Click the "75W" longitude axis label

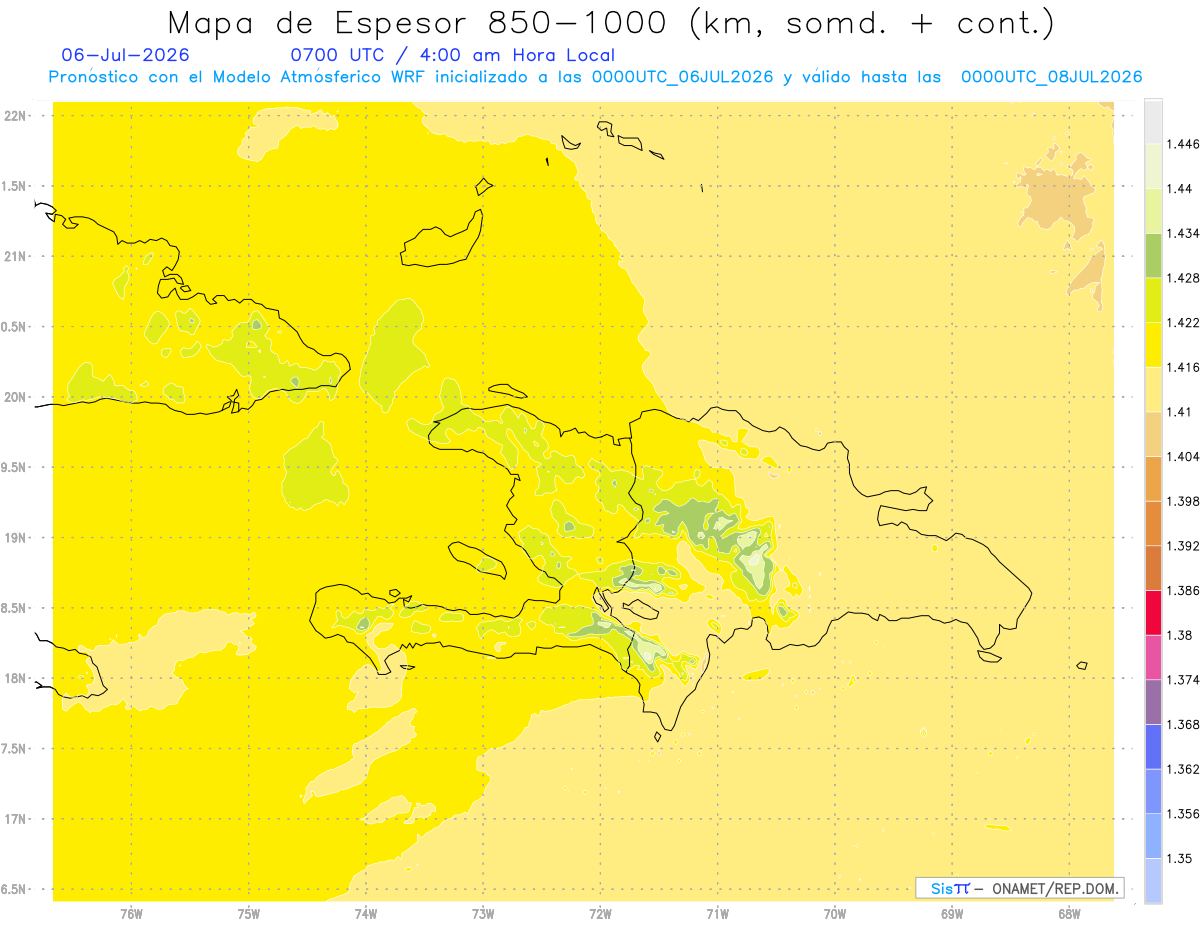(249, 914)
